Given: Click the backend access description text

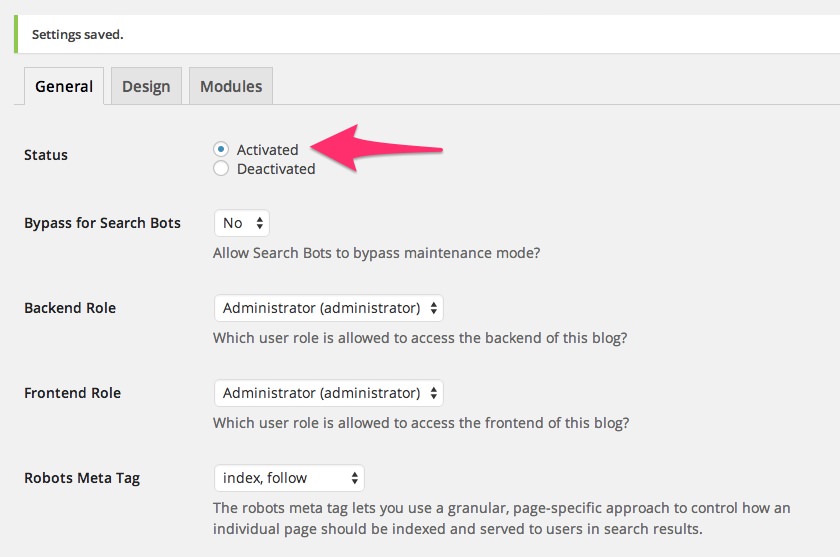Looking at the screenshot, I should [420, 338].
